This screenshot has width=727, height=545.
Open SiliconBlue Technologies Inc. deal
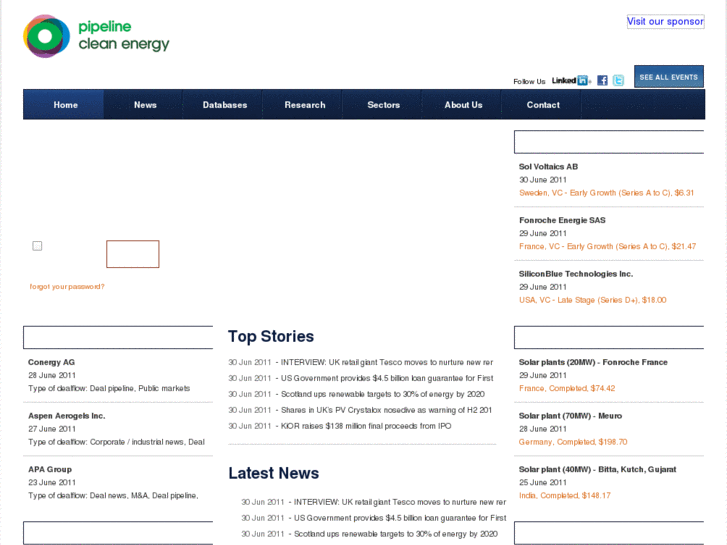coord(576,274)
